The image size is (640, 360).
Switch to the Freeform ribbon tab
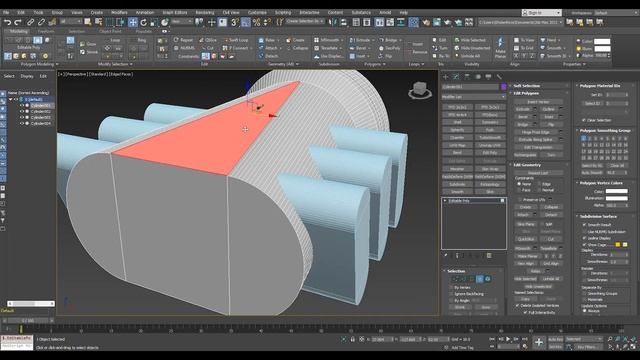(x=46, y=31)
